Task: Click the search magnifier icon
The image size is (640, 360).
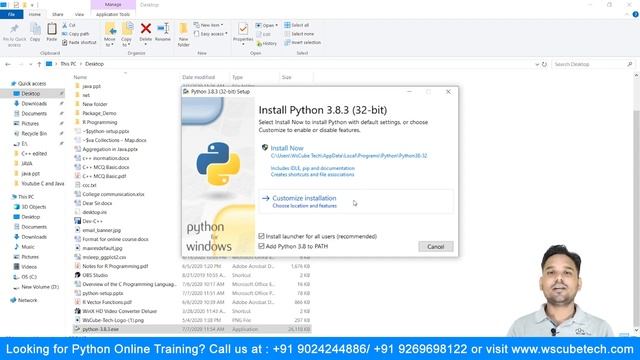Action: click(629, 64)
